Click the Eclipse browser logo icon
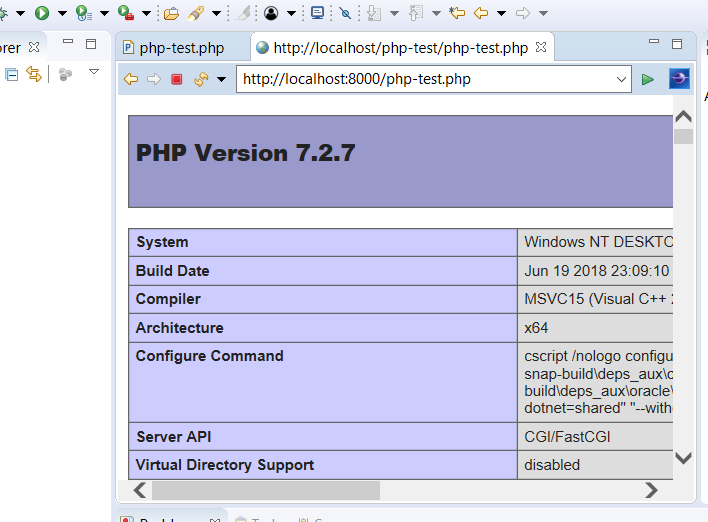Screen dimensions: 708x522 (679, 79)
